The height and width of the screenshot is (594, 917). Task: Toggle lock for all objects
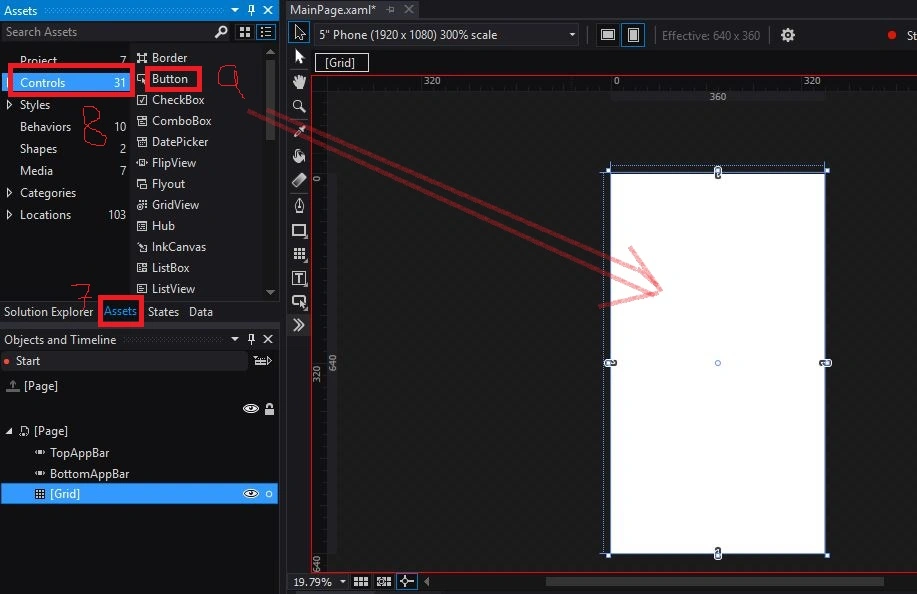point(270,409)
